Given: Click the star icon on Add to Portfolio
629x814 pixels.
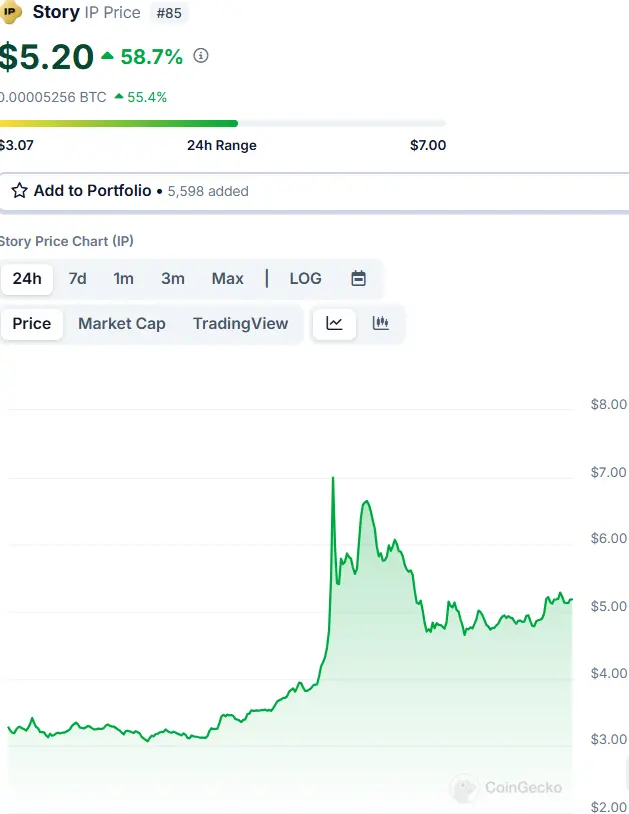Looking at the screenshot, I should click(x=19, y=190).
